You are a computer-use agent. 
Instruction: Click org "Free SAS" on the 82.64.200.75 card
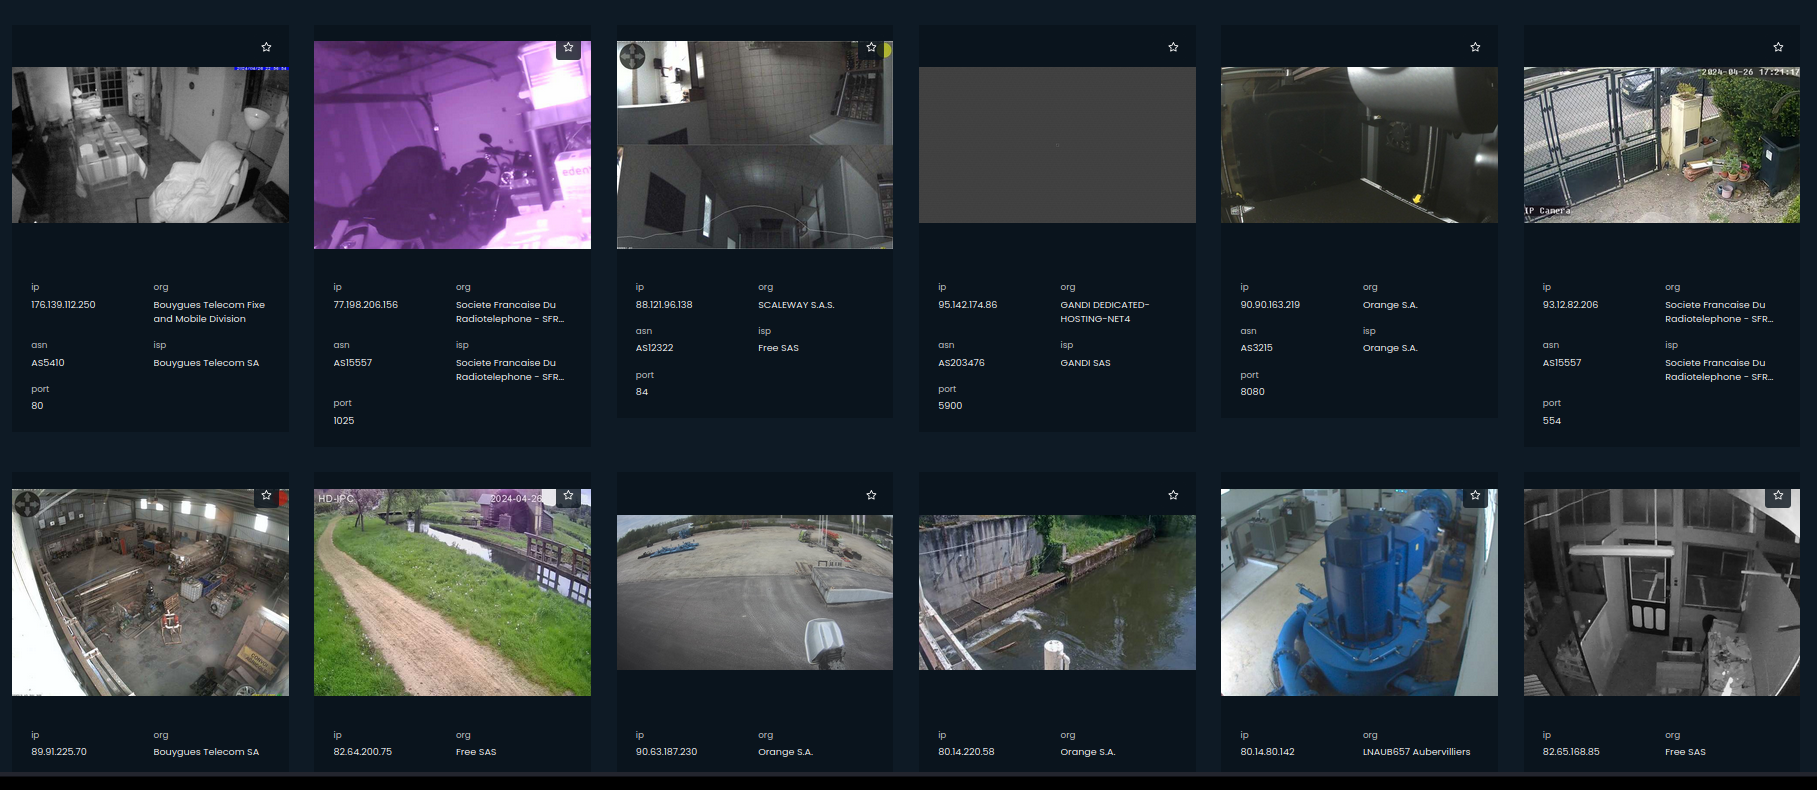click(x=476, y=752)
